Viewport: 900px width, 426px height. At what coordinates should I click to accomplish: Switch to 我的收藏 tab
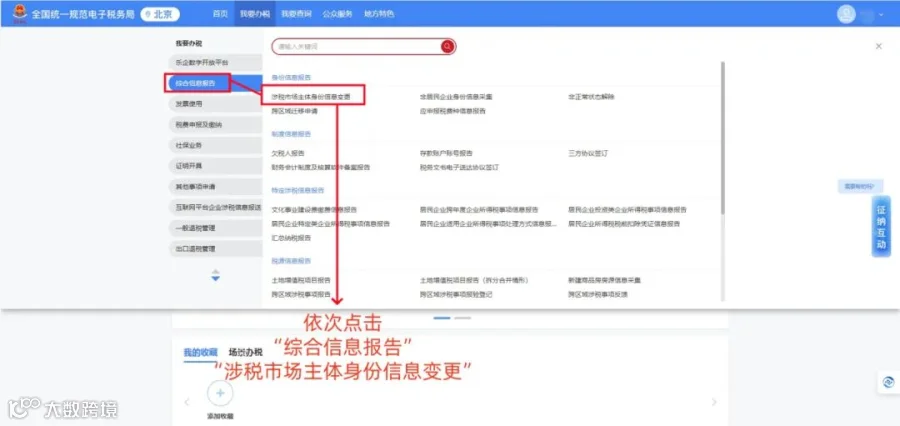pyautogui.click(x=200, y=353)
